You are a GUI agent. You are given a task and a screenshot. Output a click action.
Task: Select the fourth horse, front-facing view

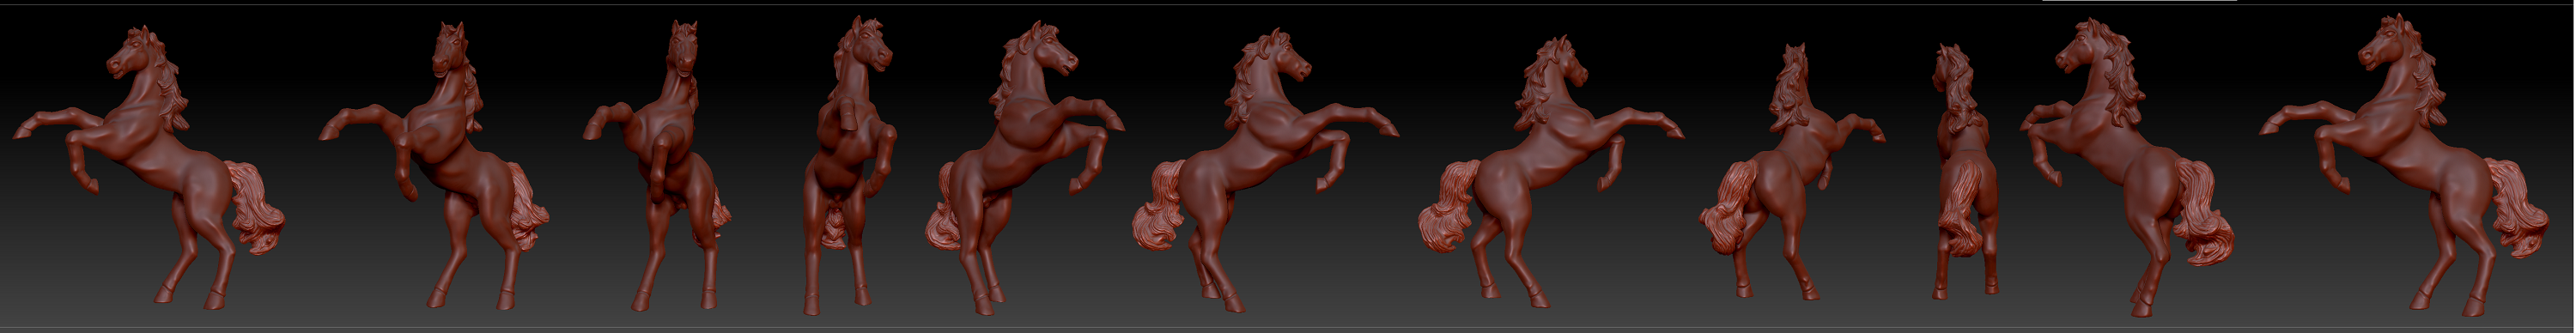[850, 165]
